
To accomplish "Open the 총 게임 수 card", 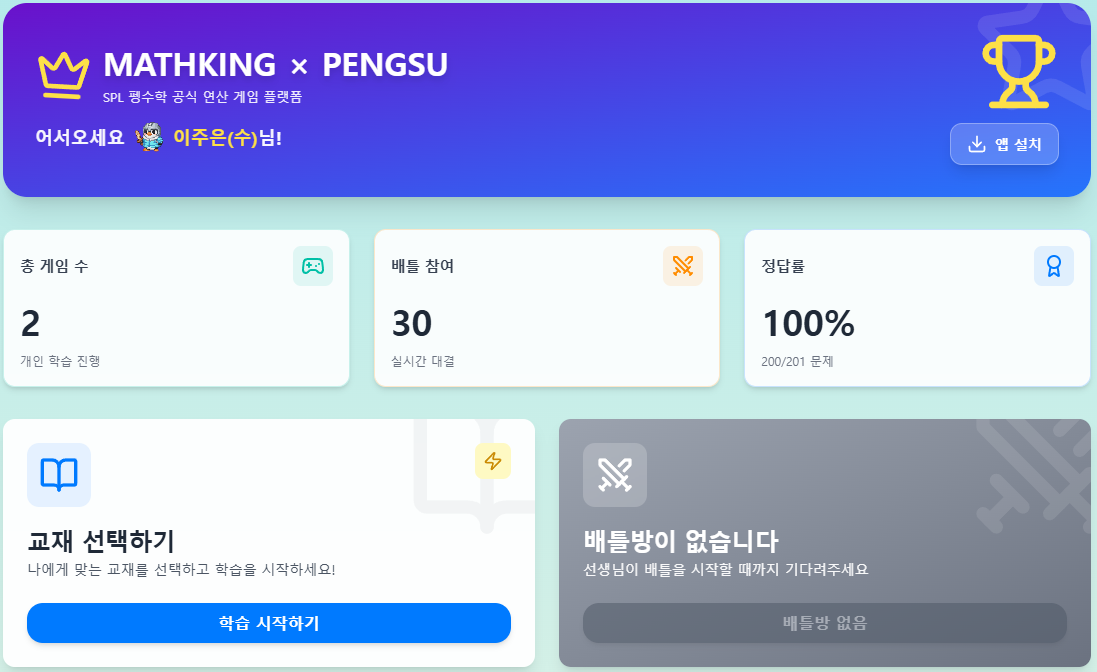I will coord(176,307).
